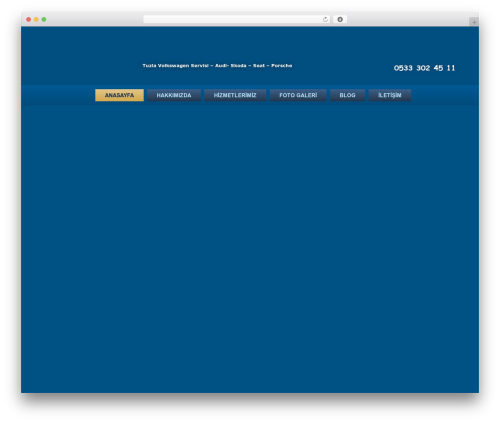
Task: Open the HİZMETLERİMİZ menu
Action: pyautogui.click(x=235, y=95)
